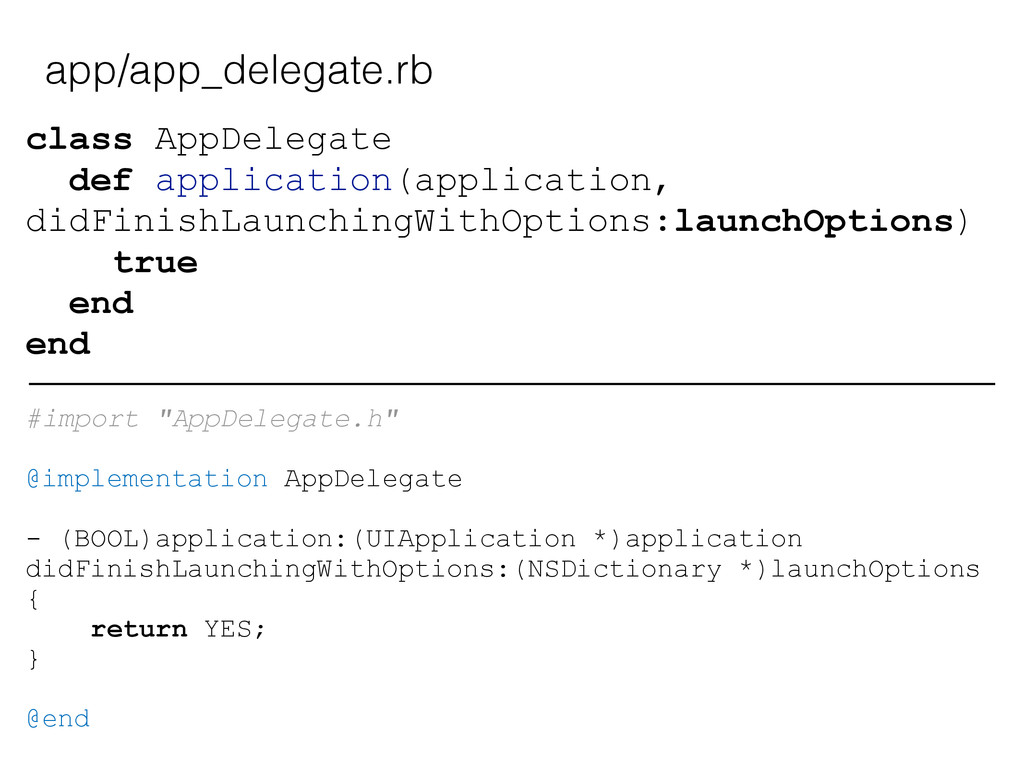
Task: Click the final unindented Ruby 'end' keyword
Action: coord(58,344)
